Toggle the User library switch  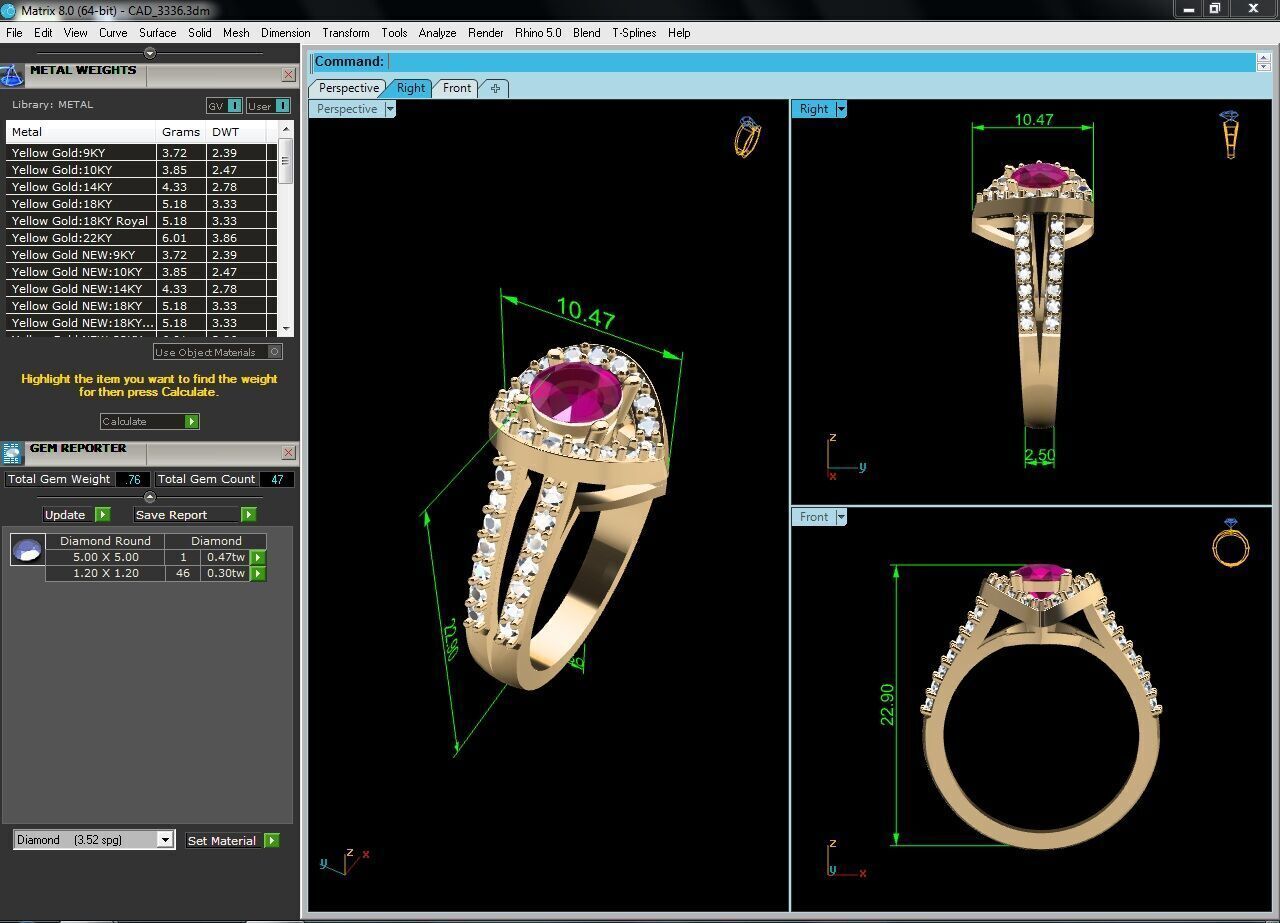click(x=268, y=105)
